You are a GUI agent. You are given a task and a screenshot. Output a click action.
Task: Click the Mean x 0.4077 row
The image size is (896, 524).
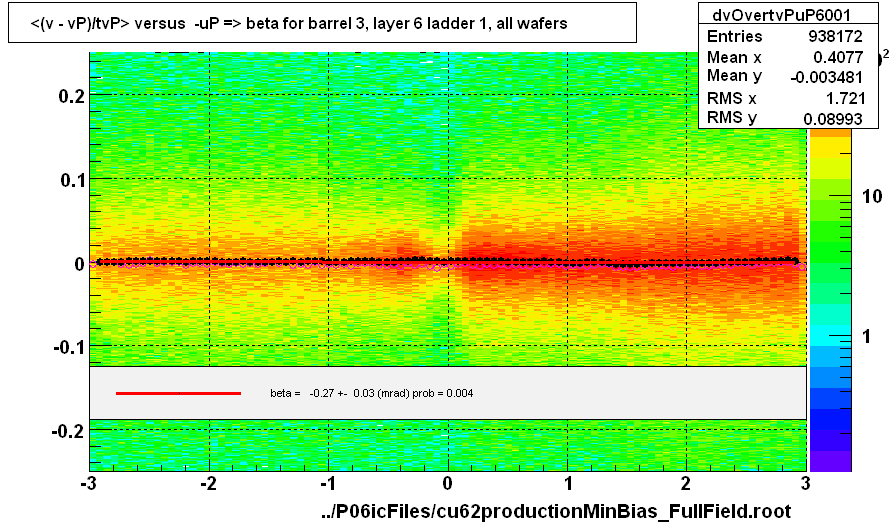tap(787, 57)
